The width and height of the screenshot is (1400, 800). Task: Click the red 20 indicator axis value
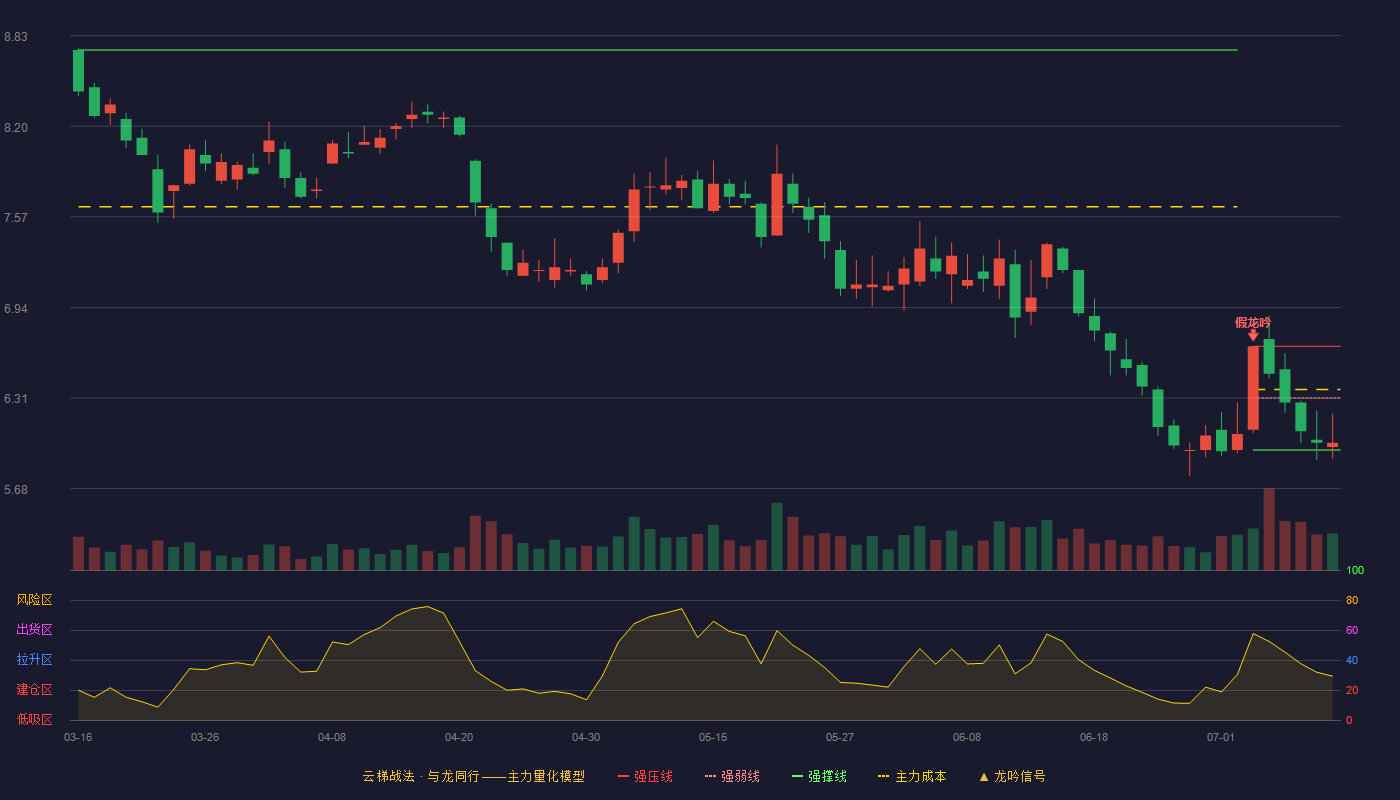tap(1352, 691)
